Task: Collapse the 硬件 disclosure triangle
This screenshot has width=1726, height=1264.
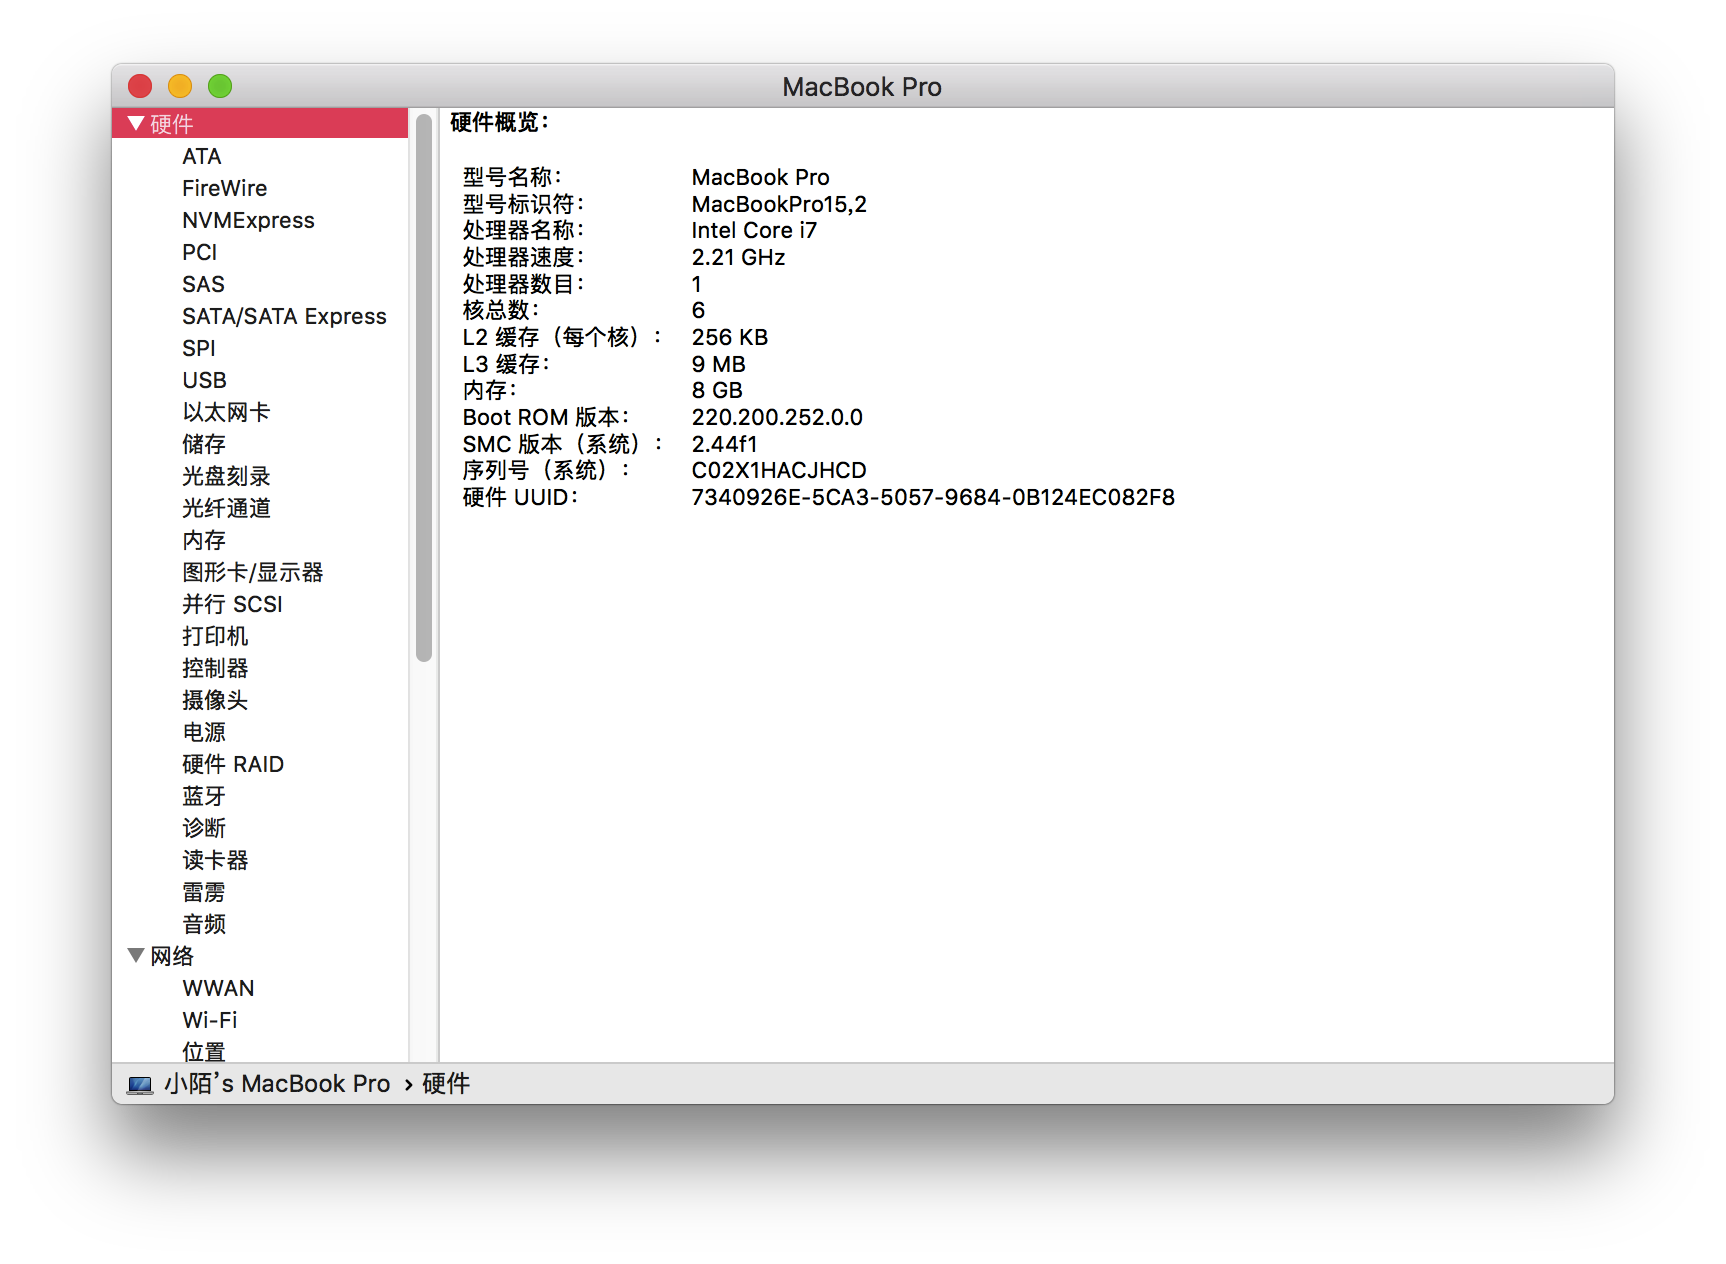Action: pyautogui.click(x=136, y=124)
